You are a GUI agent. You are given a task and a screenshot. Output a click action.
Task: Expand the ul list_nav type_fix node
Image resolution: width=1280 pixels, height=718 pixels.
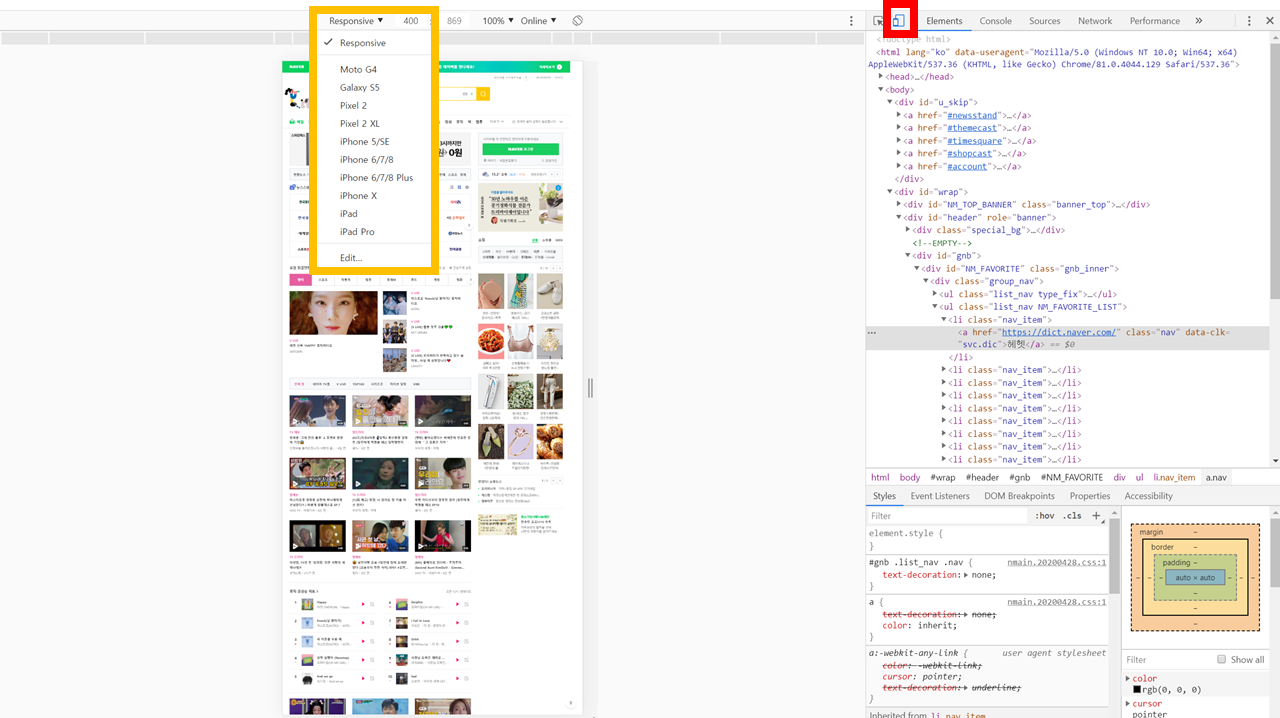(936, 294)
